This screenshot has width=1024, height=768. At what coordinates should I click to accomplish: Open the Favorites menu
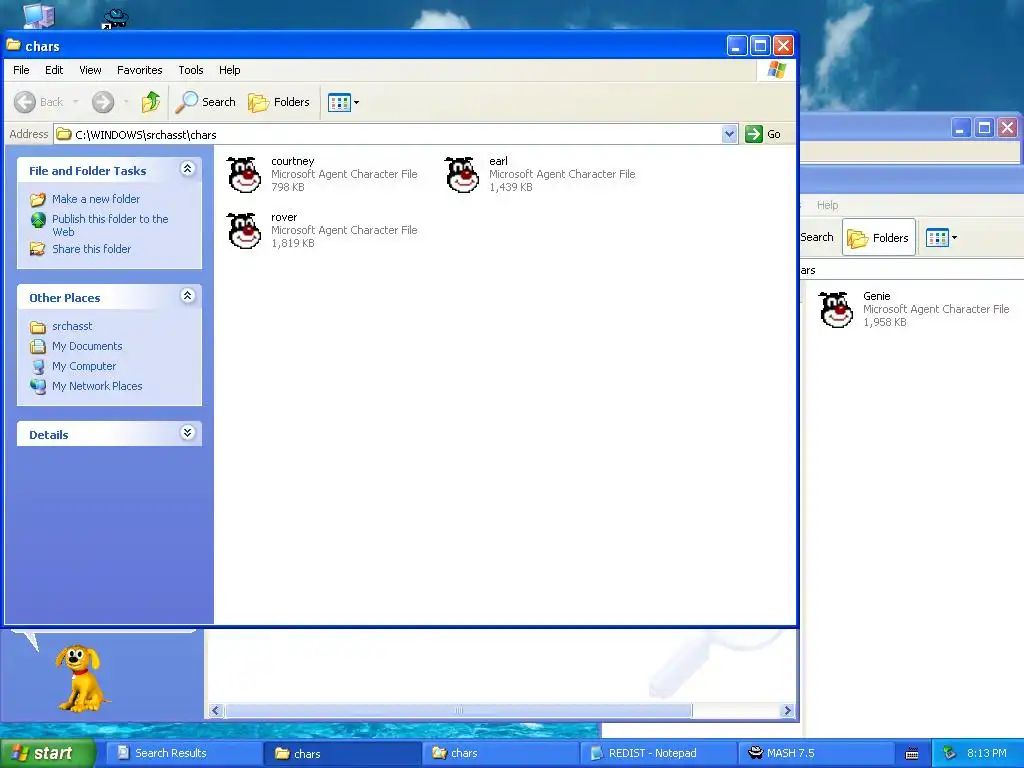[x=140, y=70]
